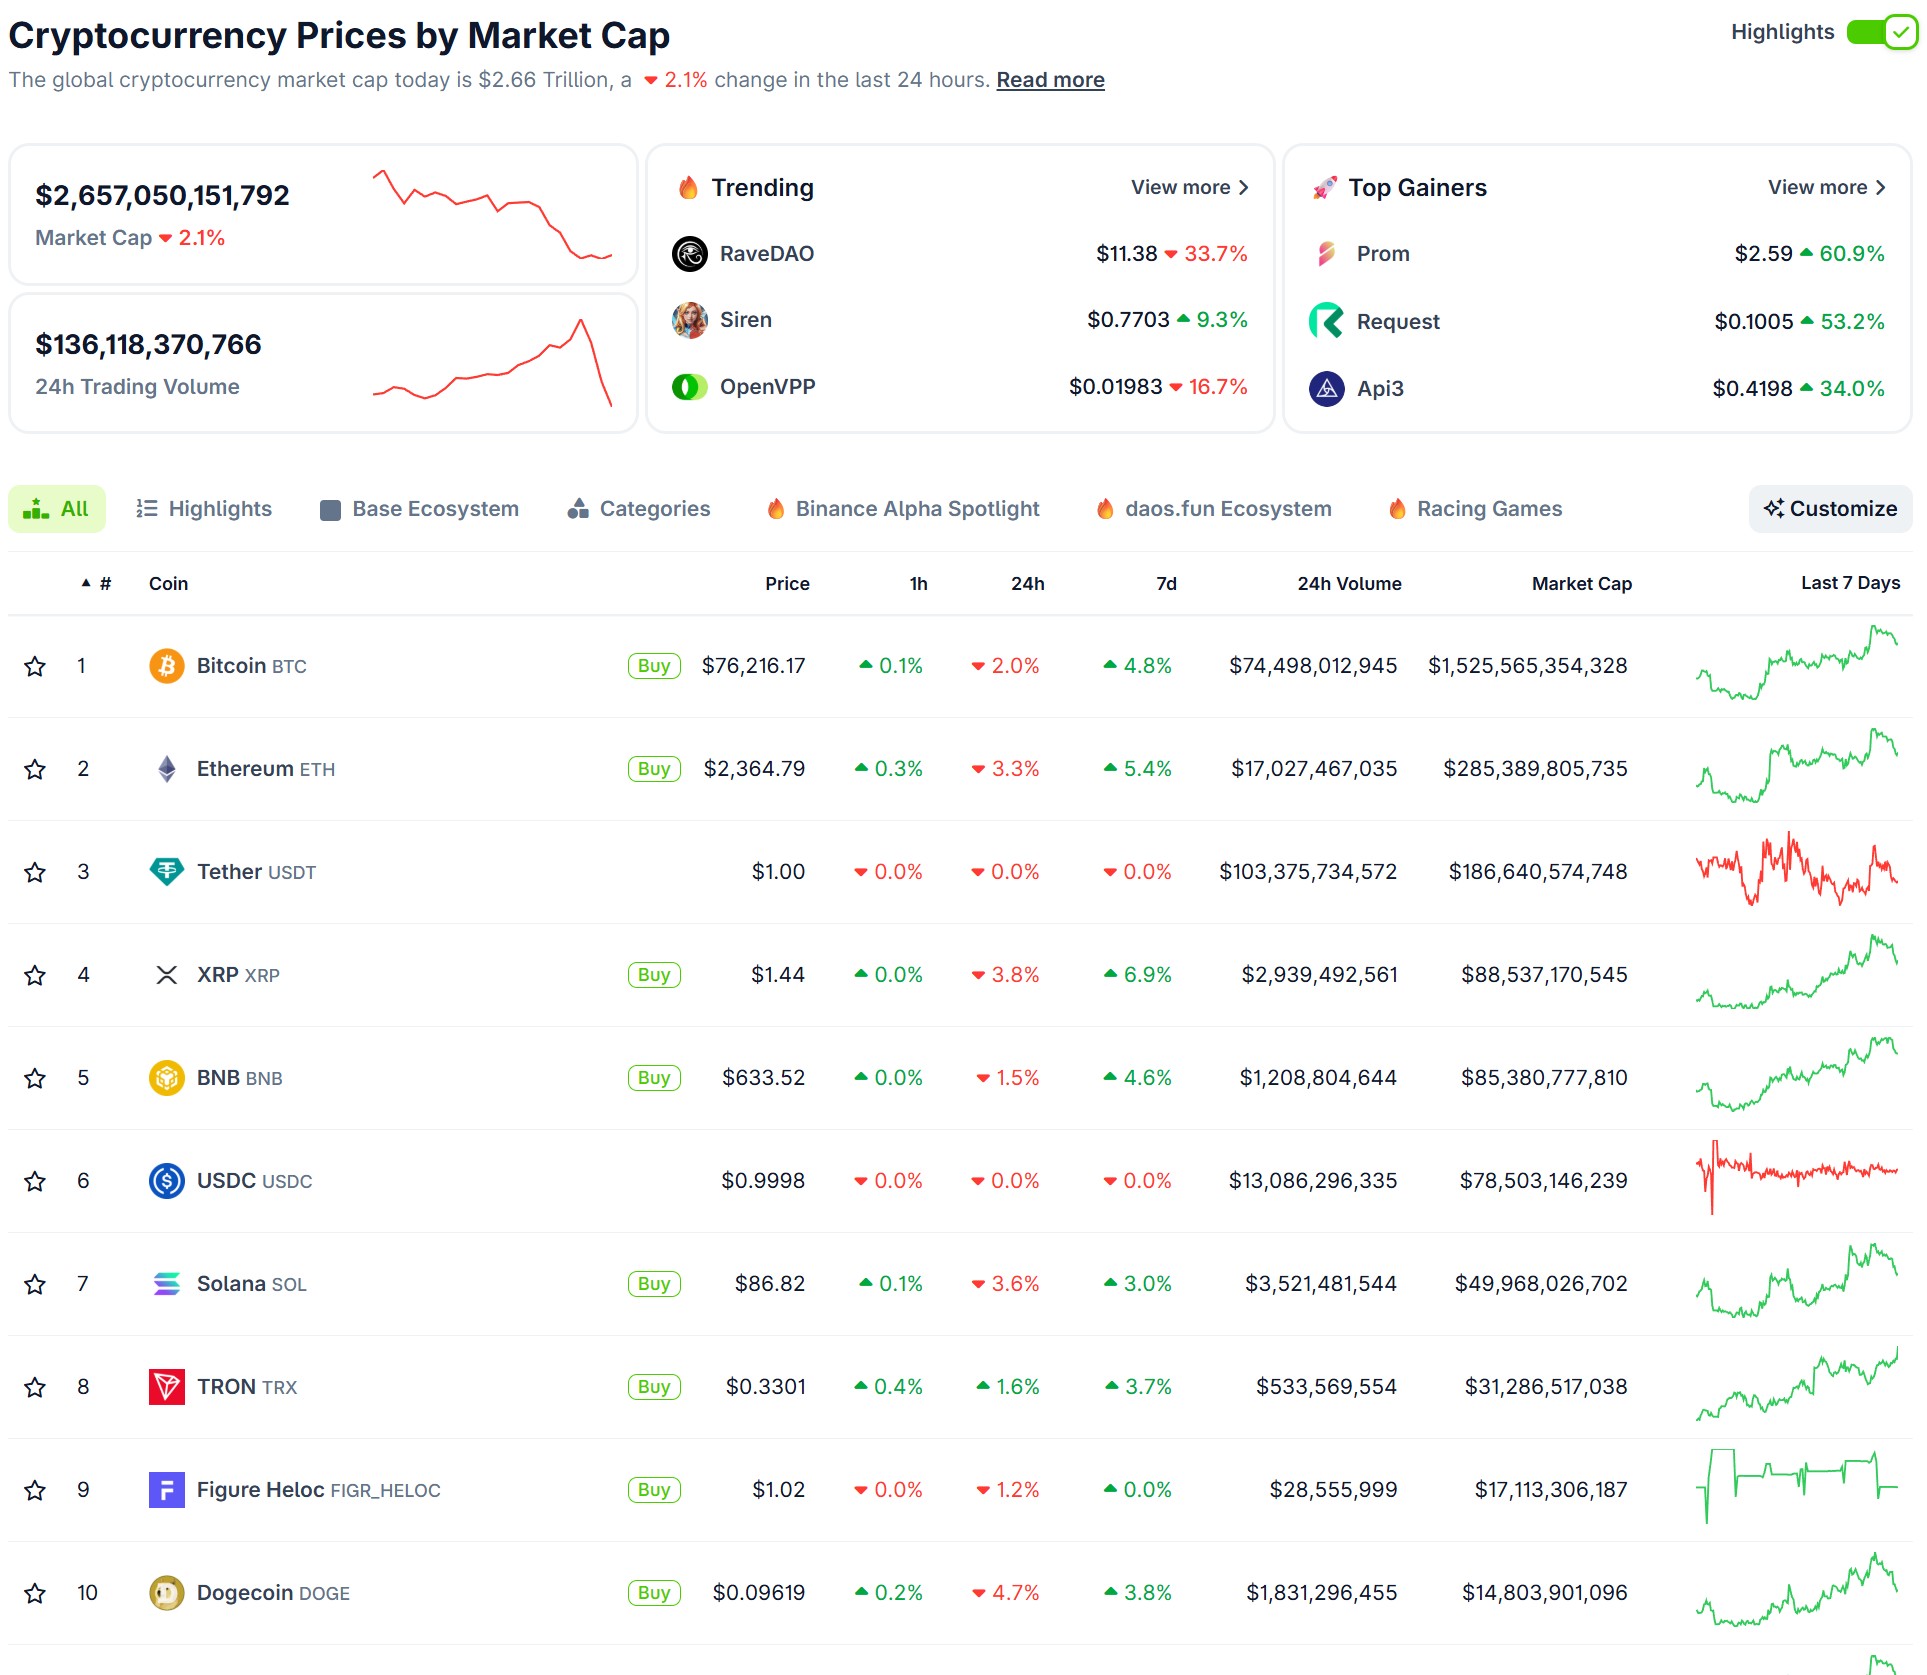The width and height of the screenshot is (1927, 1675).
Task: Click the TRON red logo icon
Action: click(x=166, y=1387)
